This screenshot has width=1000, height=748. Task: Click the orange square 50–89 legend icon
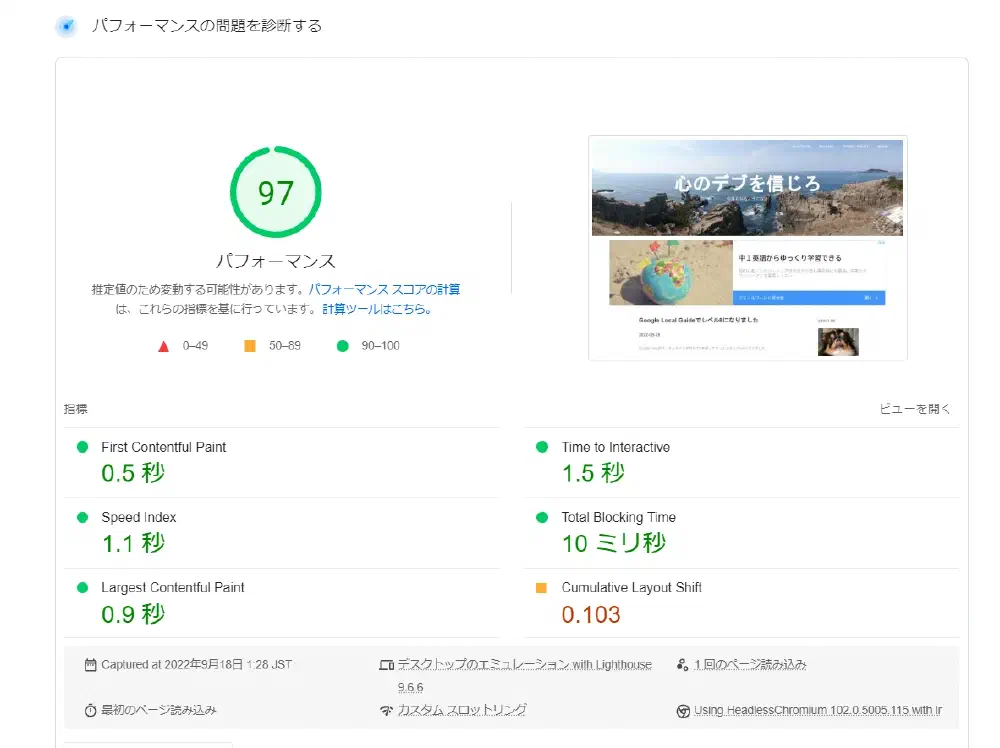click(250, 346)
